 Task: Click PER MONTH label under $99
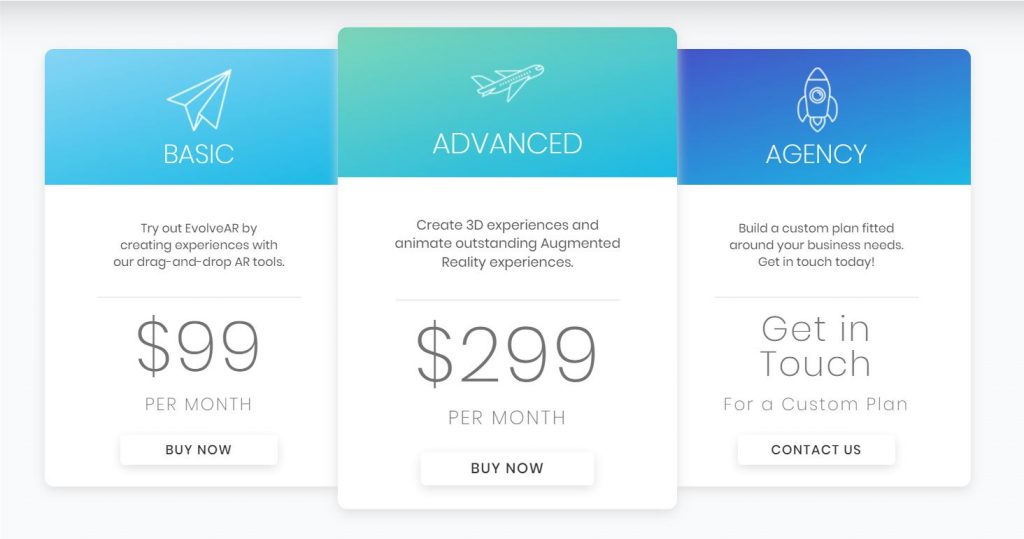(199, 404)
